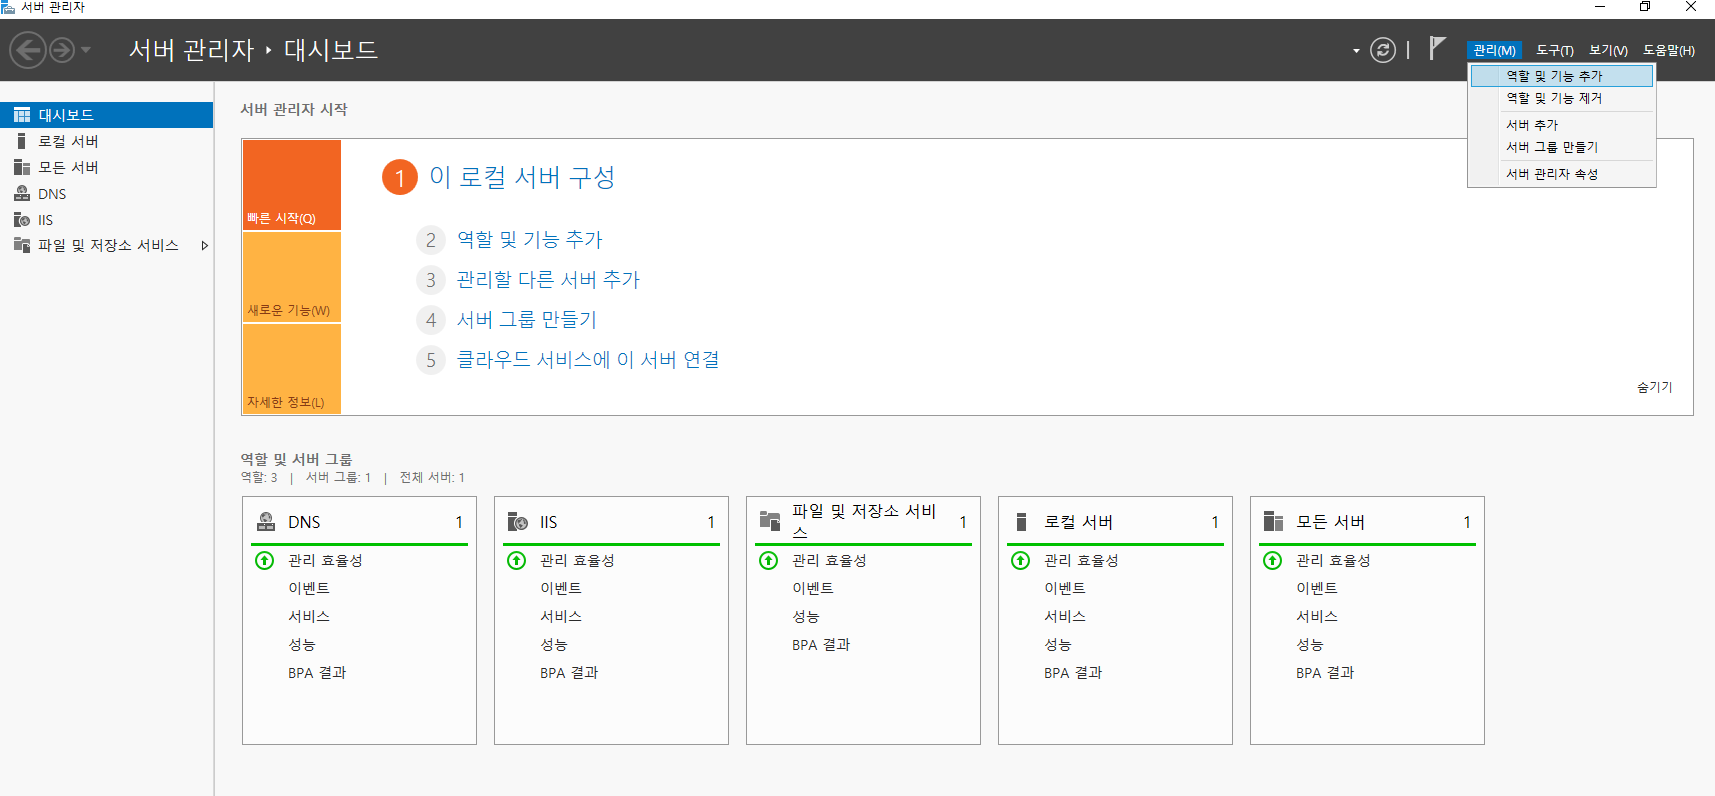Viewport: 1715px width, 796px height.
Task: Click server count 1 in IIS tile
Action: click(711, 522)
